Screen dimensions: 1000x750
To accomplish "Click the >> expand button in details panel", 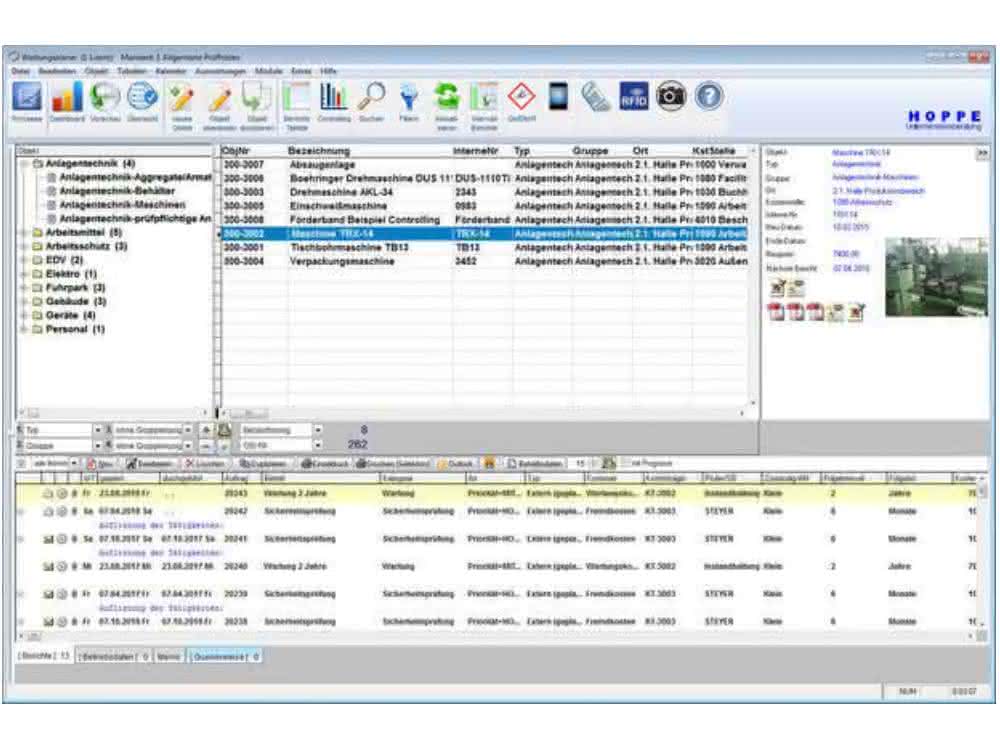I will pyautogui.click(x=982, y=153).
